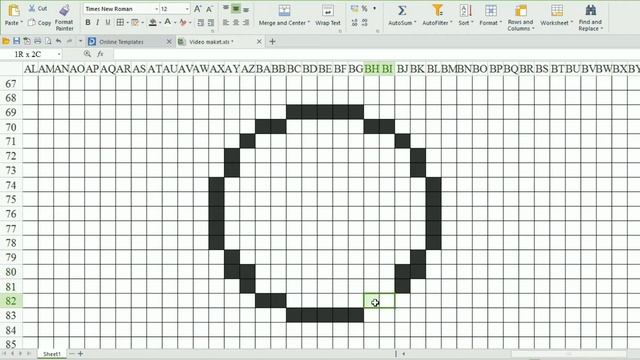Screen dimensions: 640x360
Task: Click the Paste icon
Action: point(13,10)
